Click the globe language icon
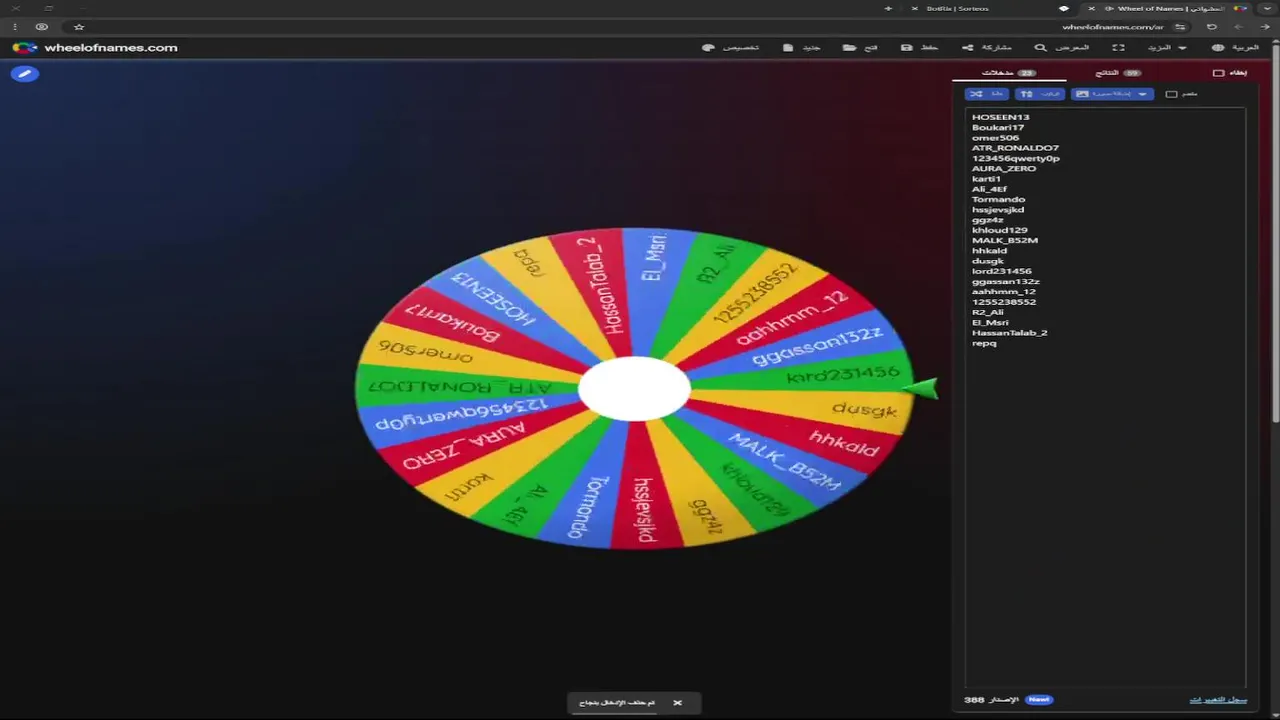Viewport: 1280px width, 720px height. (x=1218, y=47)
